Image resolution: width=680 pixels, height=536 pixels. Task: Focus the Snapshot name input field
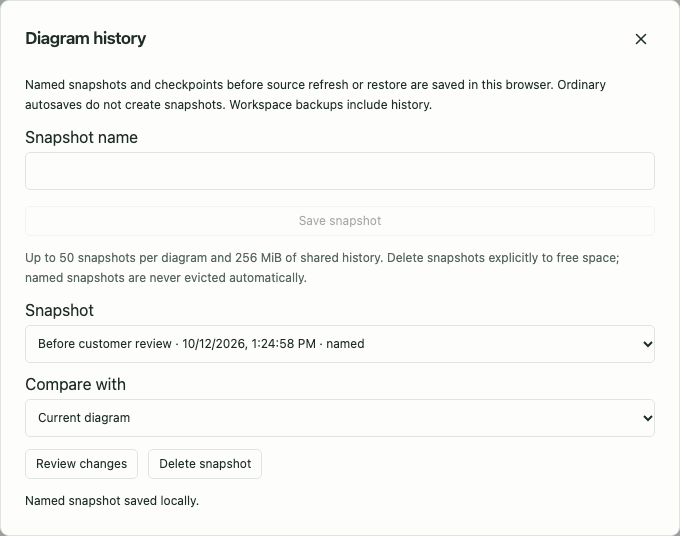click(x=340, y=171)
